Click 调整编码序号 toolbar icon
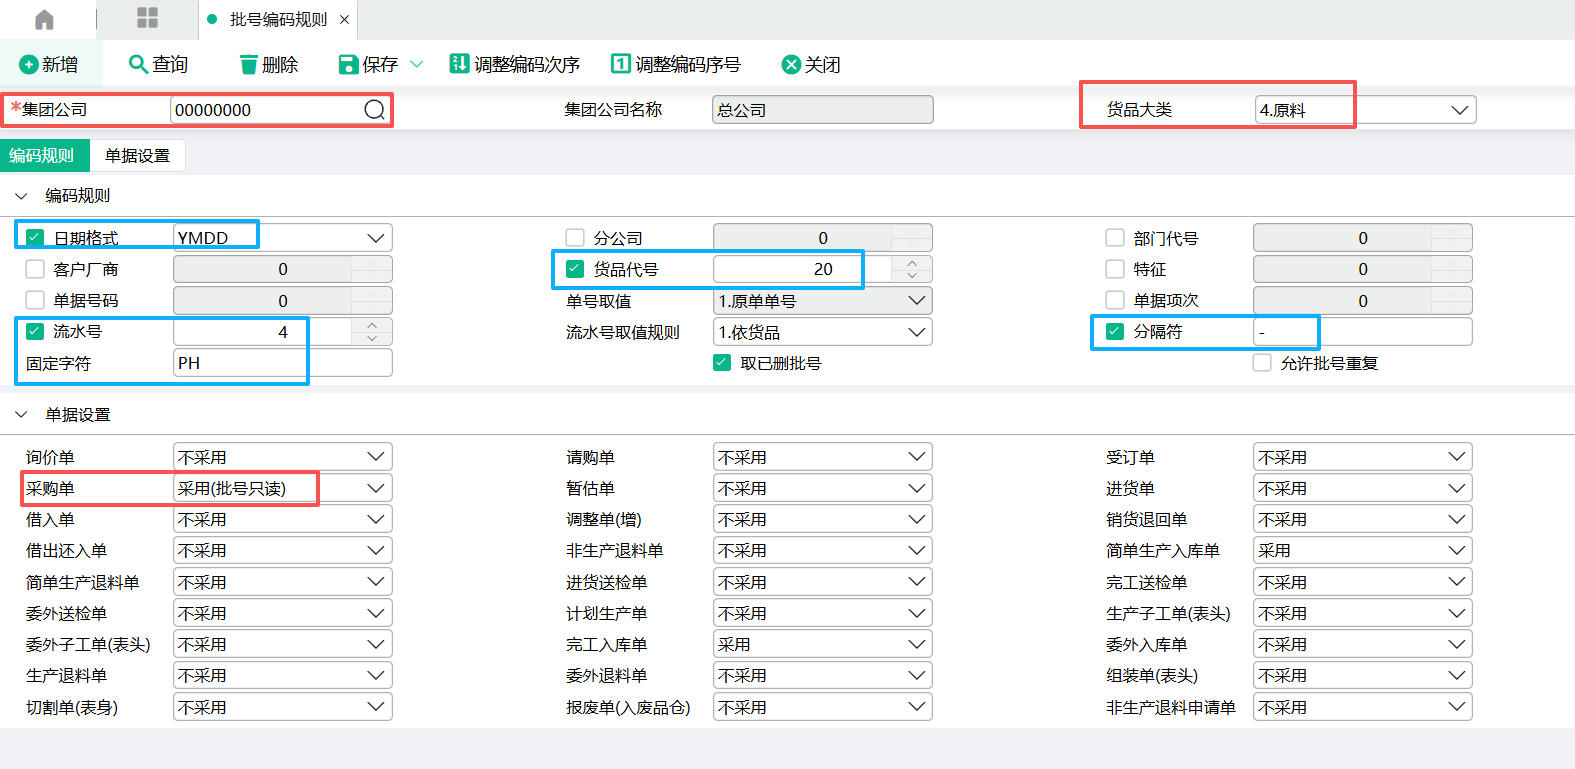The height and width of the screenshot is (769, 1575). tap(620, 64)
